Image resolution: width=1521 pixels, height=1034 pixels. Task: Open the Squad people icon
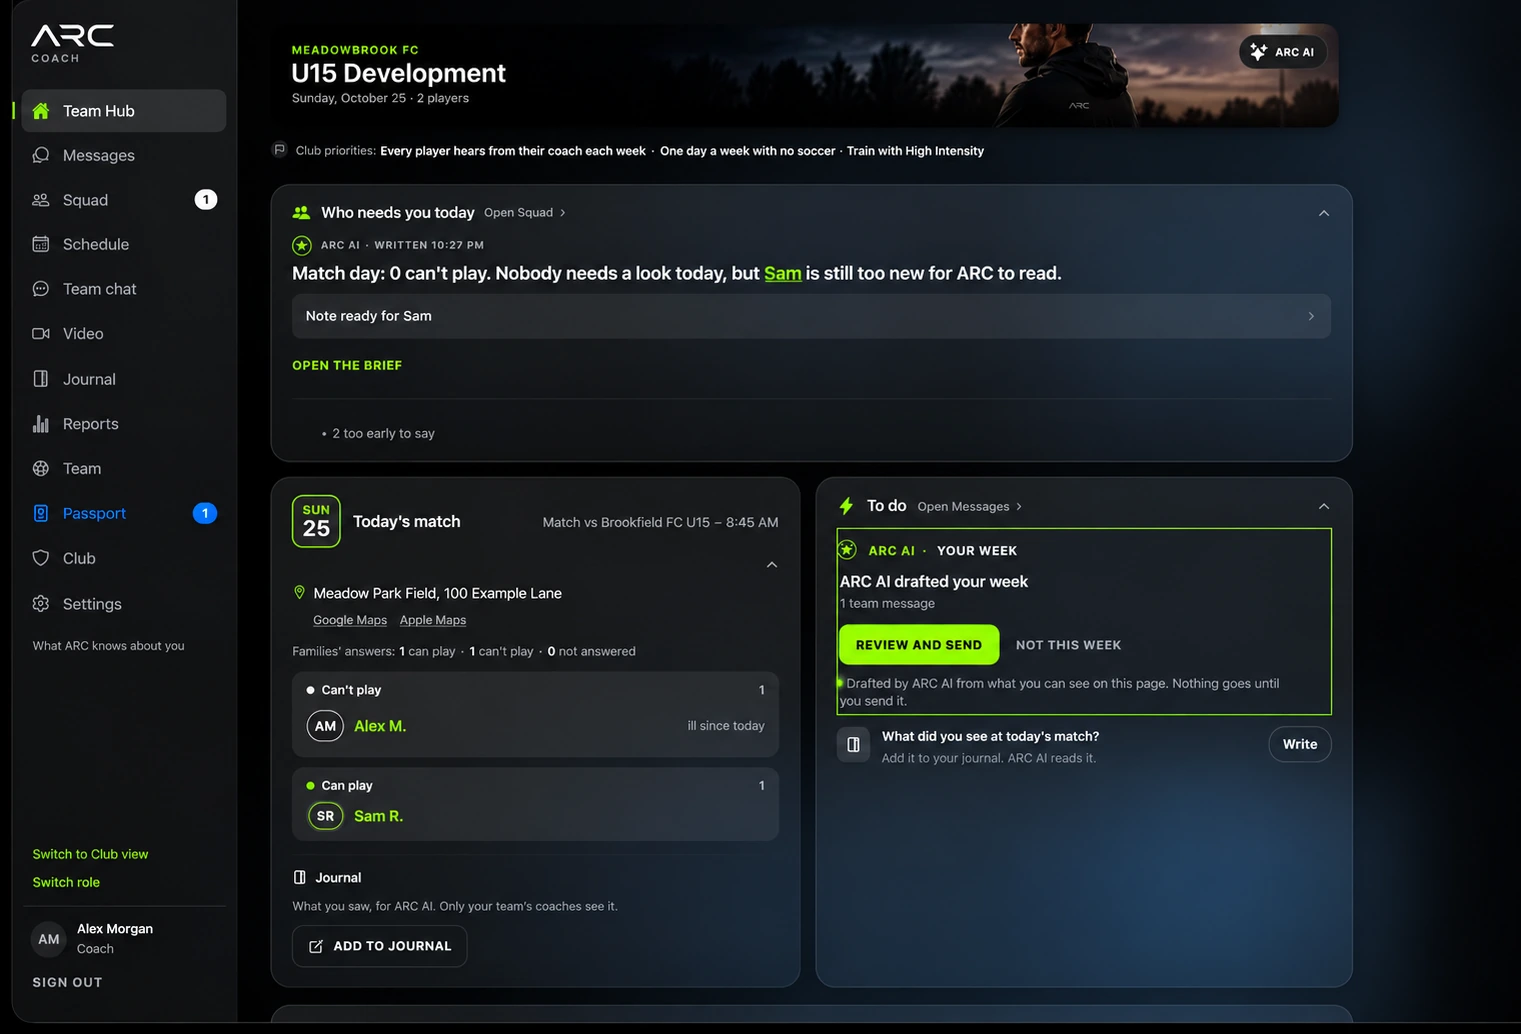point(41,200)
